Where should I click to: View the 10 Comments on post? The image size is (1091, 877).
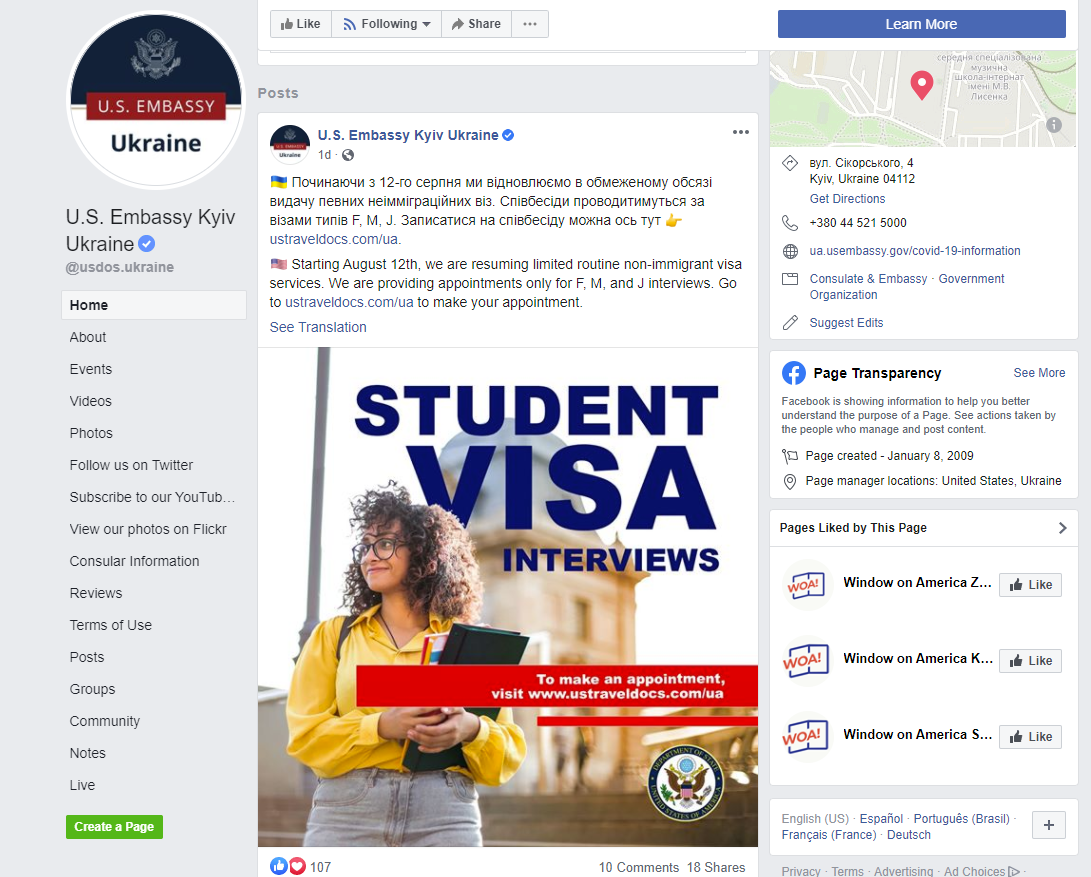(x=639, y=867)
